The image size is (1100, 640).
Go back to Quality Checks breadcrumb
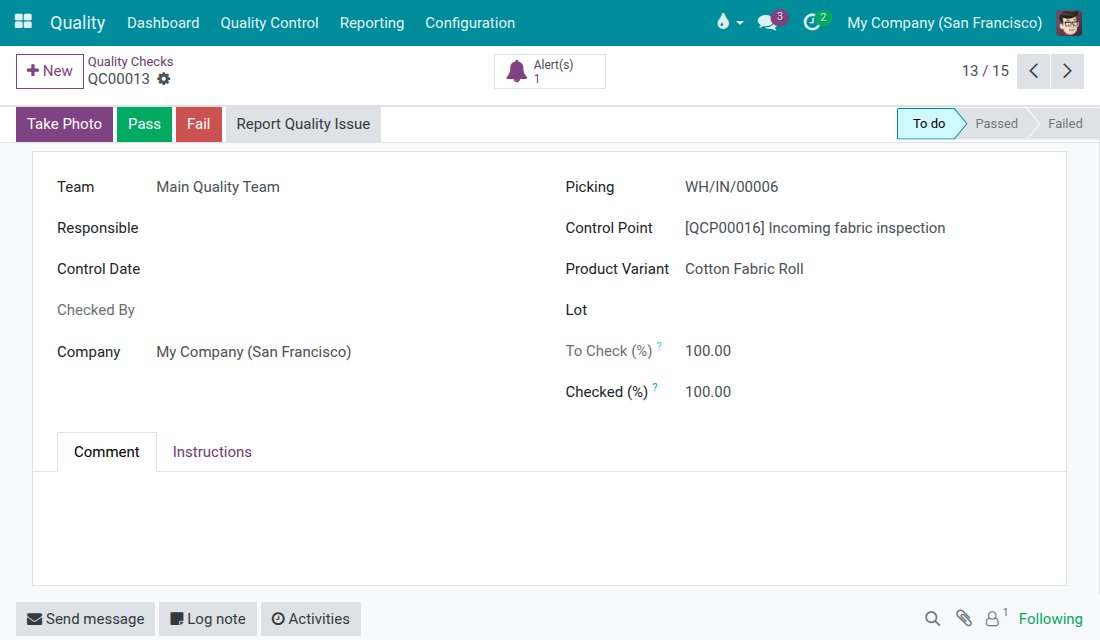(x=130, y=62)
